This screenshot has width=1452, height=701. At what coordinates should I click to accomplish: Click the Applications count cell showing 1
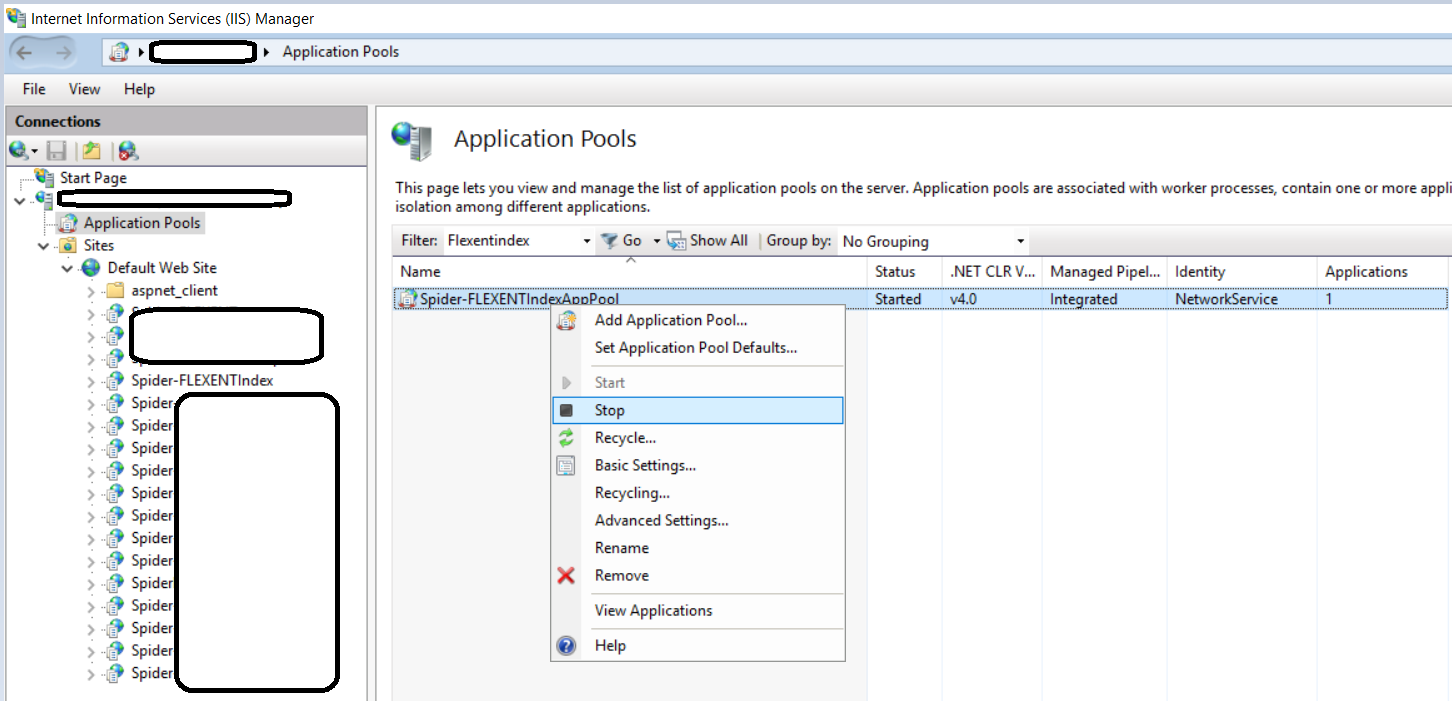pos(1329,299)
